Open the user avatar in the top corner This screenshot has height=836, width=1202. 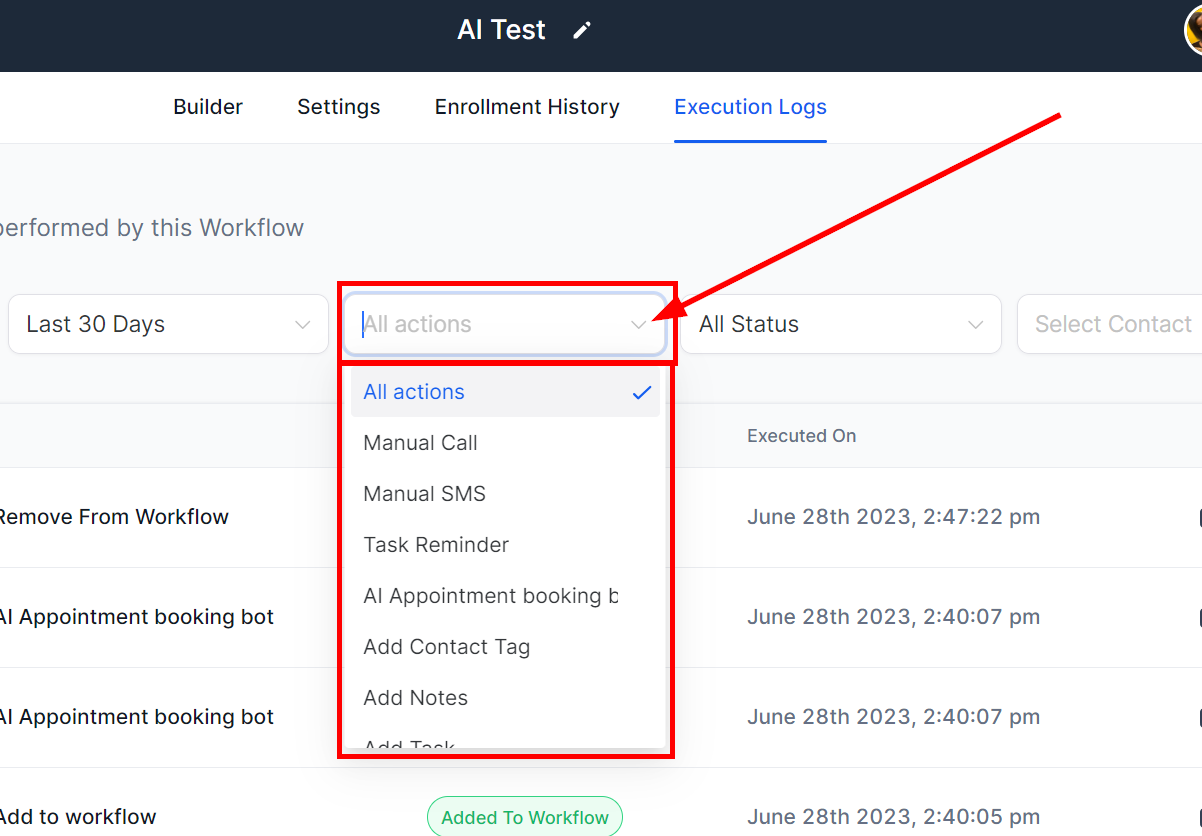pyautogui.click(x=1194, y=30)
